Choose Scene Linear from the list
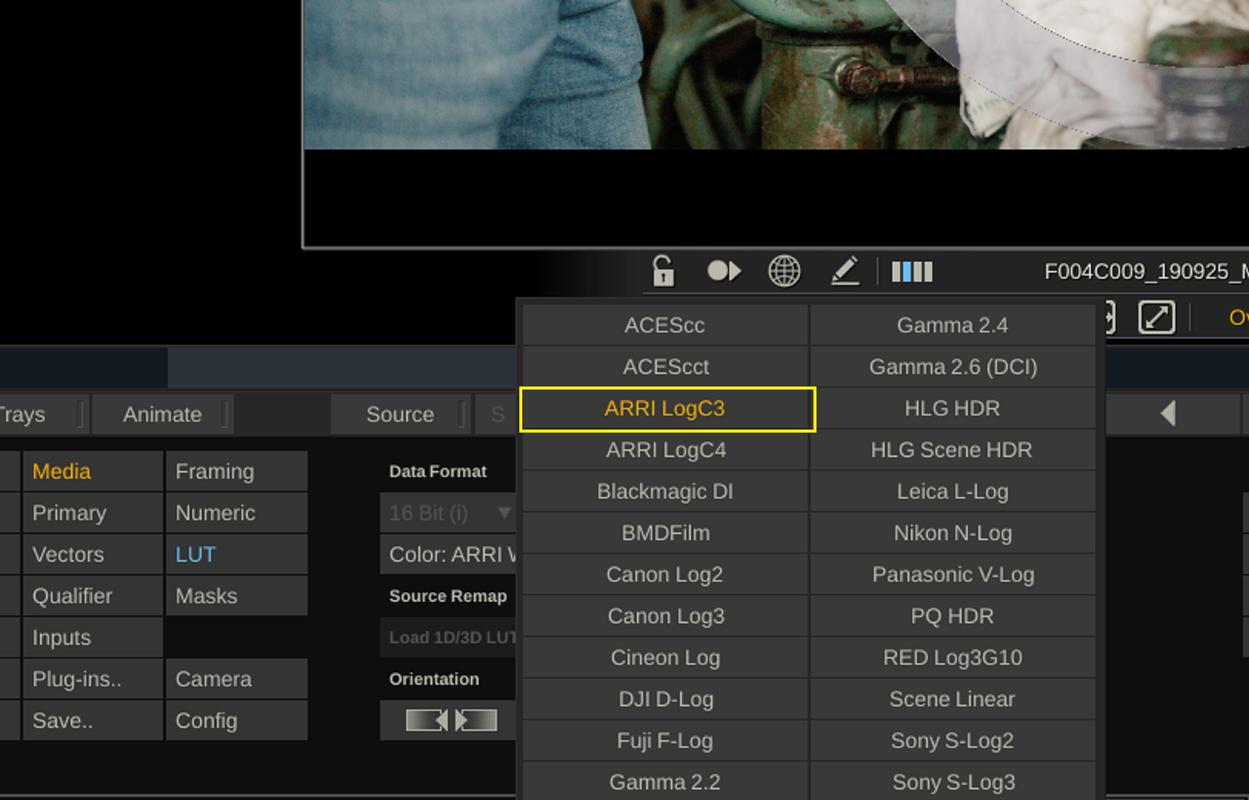 coord(953,699)
